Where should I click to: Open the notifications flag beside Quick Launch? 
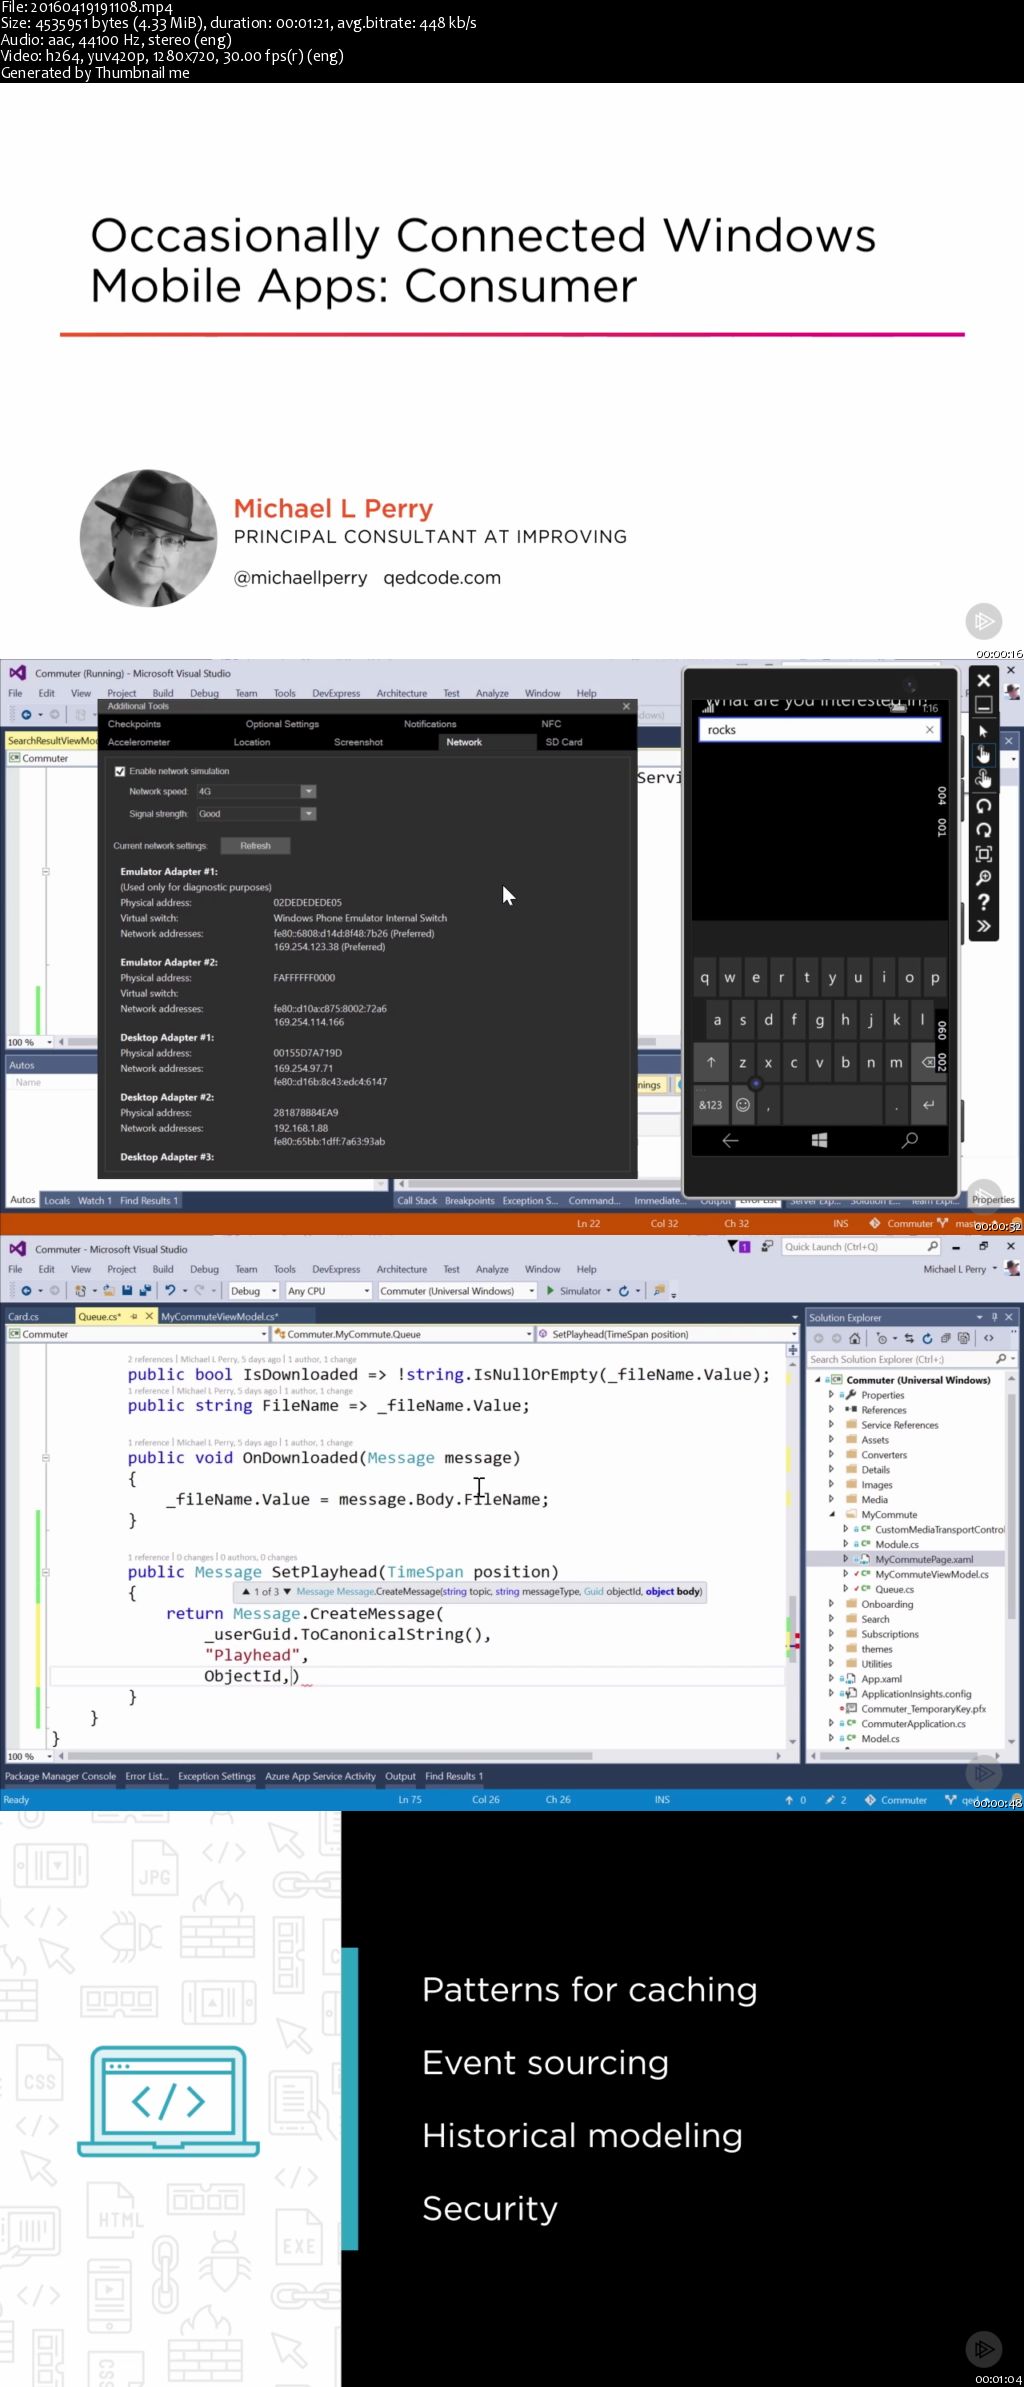point(738,1246)
